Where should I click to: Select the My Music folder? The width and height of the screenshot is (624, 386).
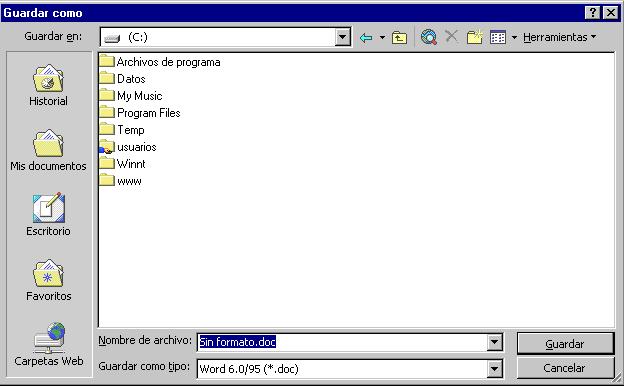pos(131,96)
